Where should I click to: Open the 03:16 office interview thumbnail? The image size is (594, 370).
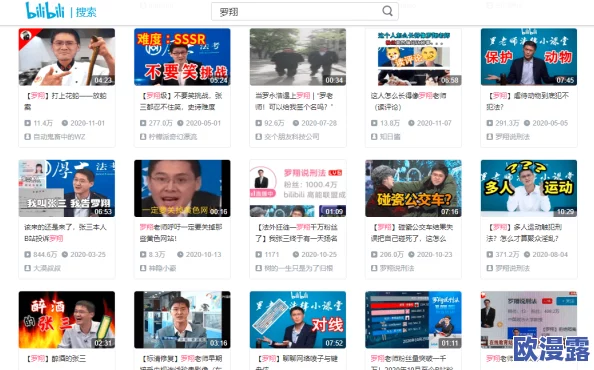click(x=182, y=320)
